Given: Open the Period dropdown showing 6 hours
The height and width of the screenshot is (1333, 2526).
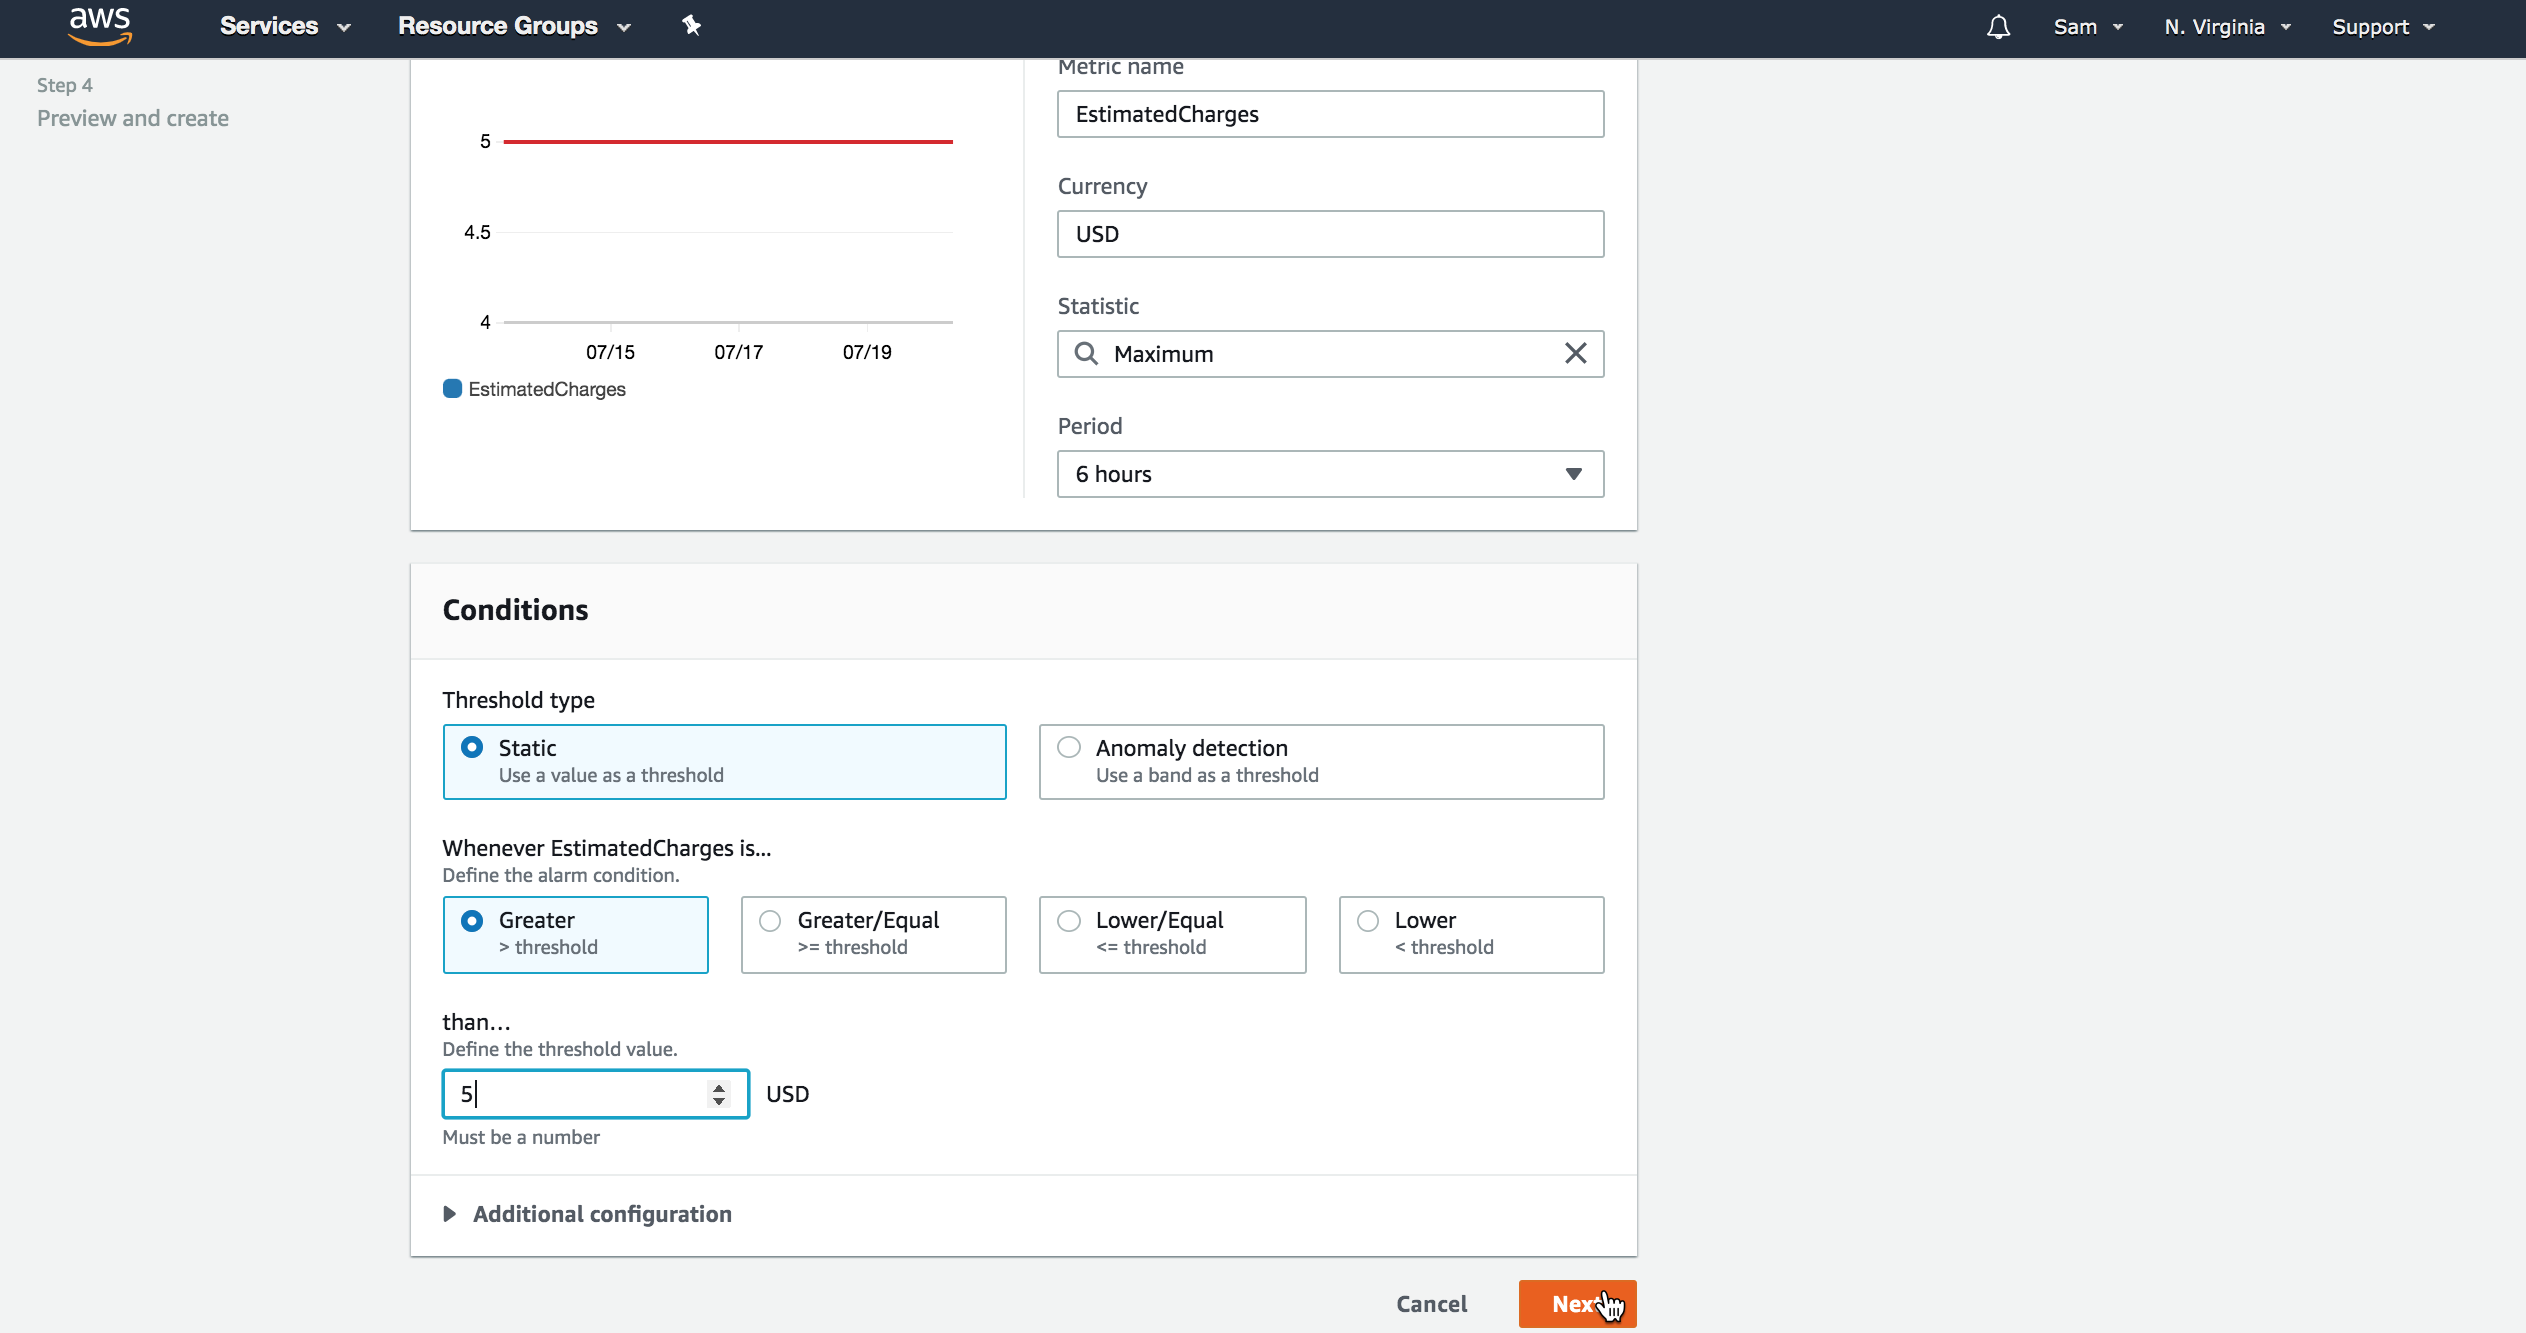Looking at the screenshot, I should [1330, 474].
